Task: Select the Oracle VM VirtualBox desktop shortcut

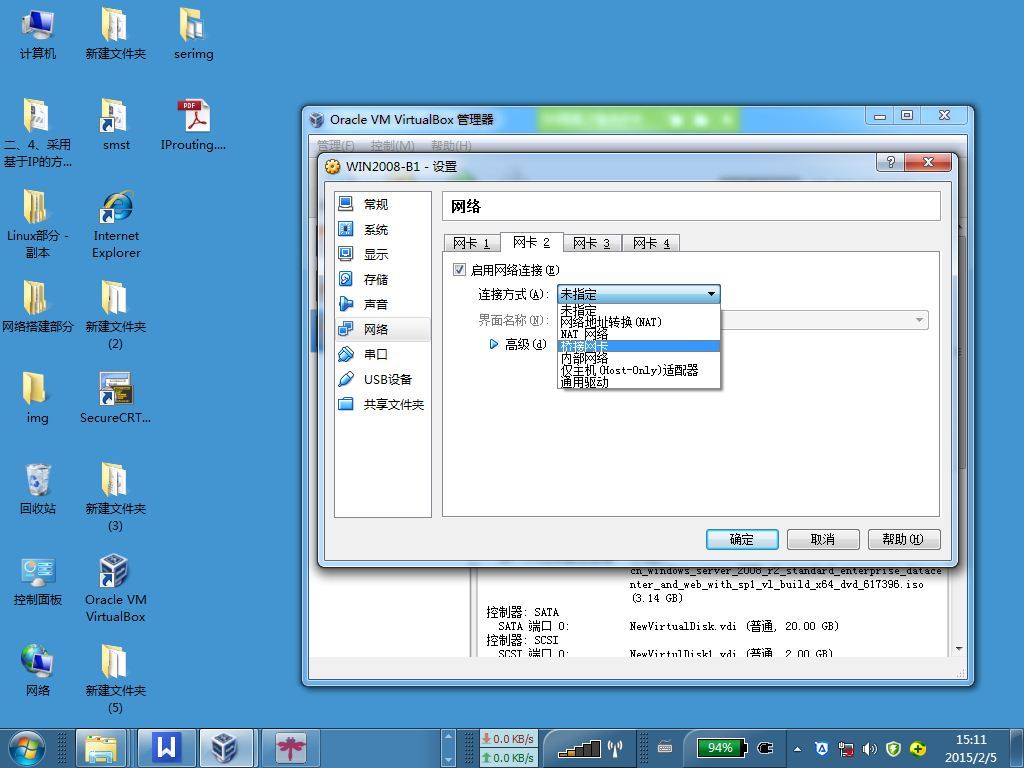Action: click(x=116, y=588)
